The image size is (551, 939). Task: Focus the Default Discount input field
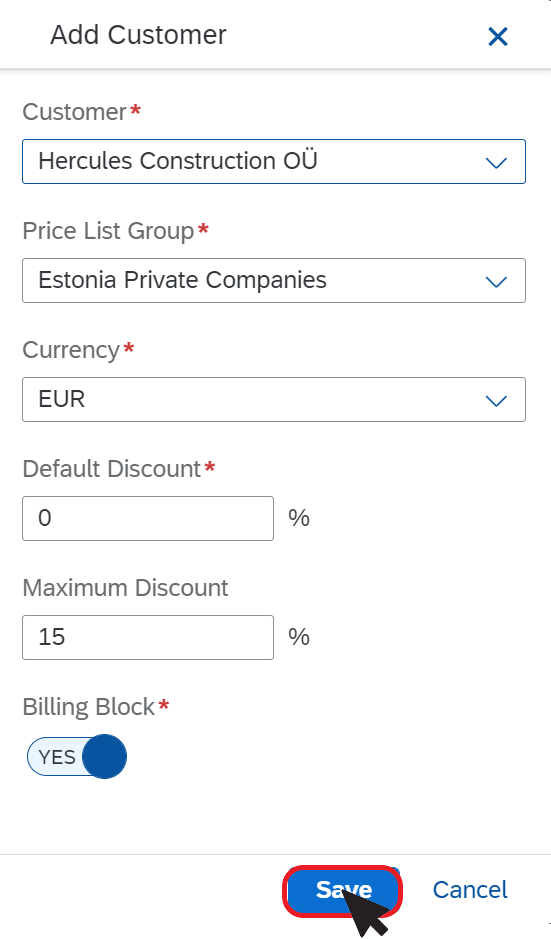tap(148, 518)
